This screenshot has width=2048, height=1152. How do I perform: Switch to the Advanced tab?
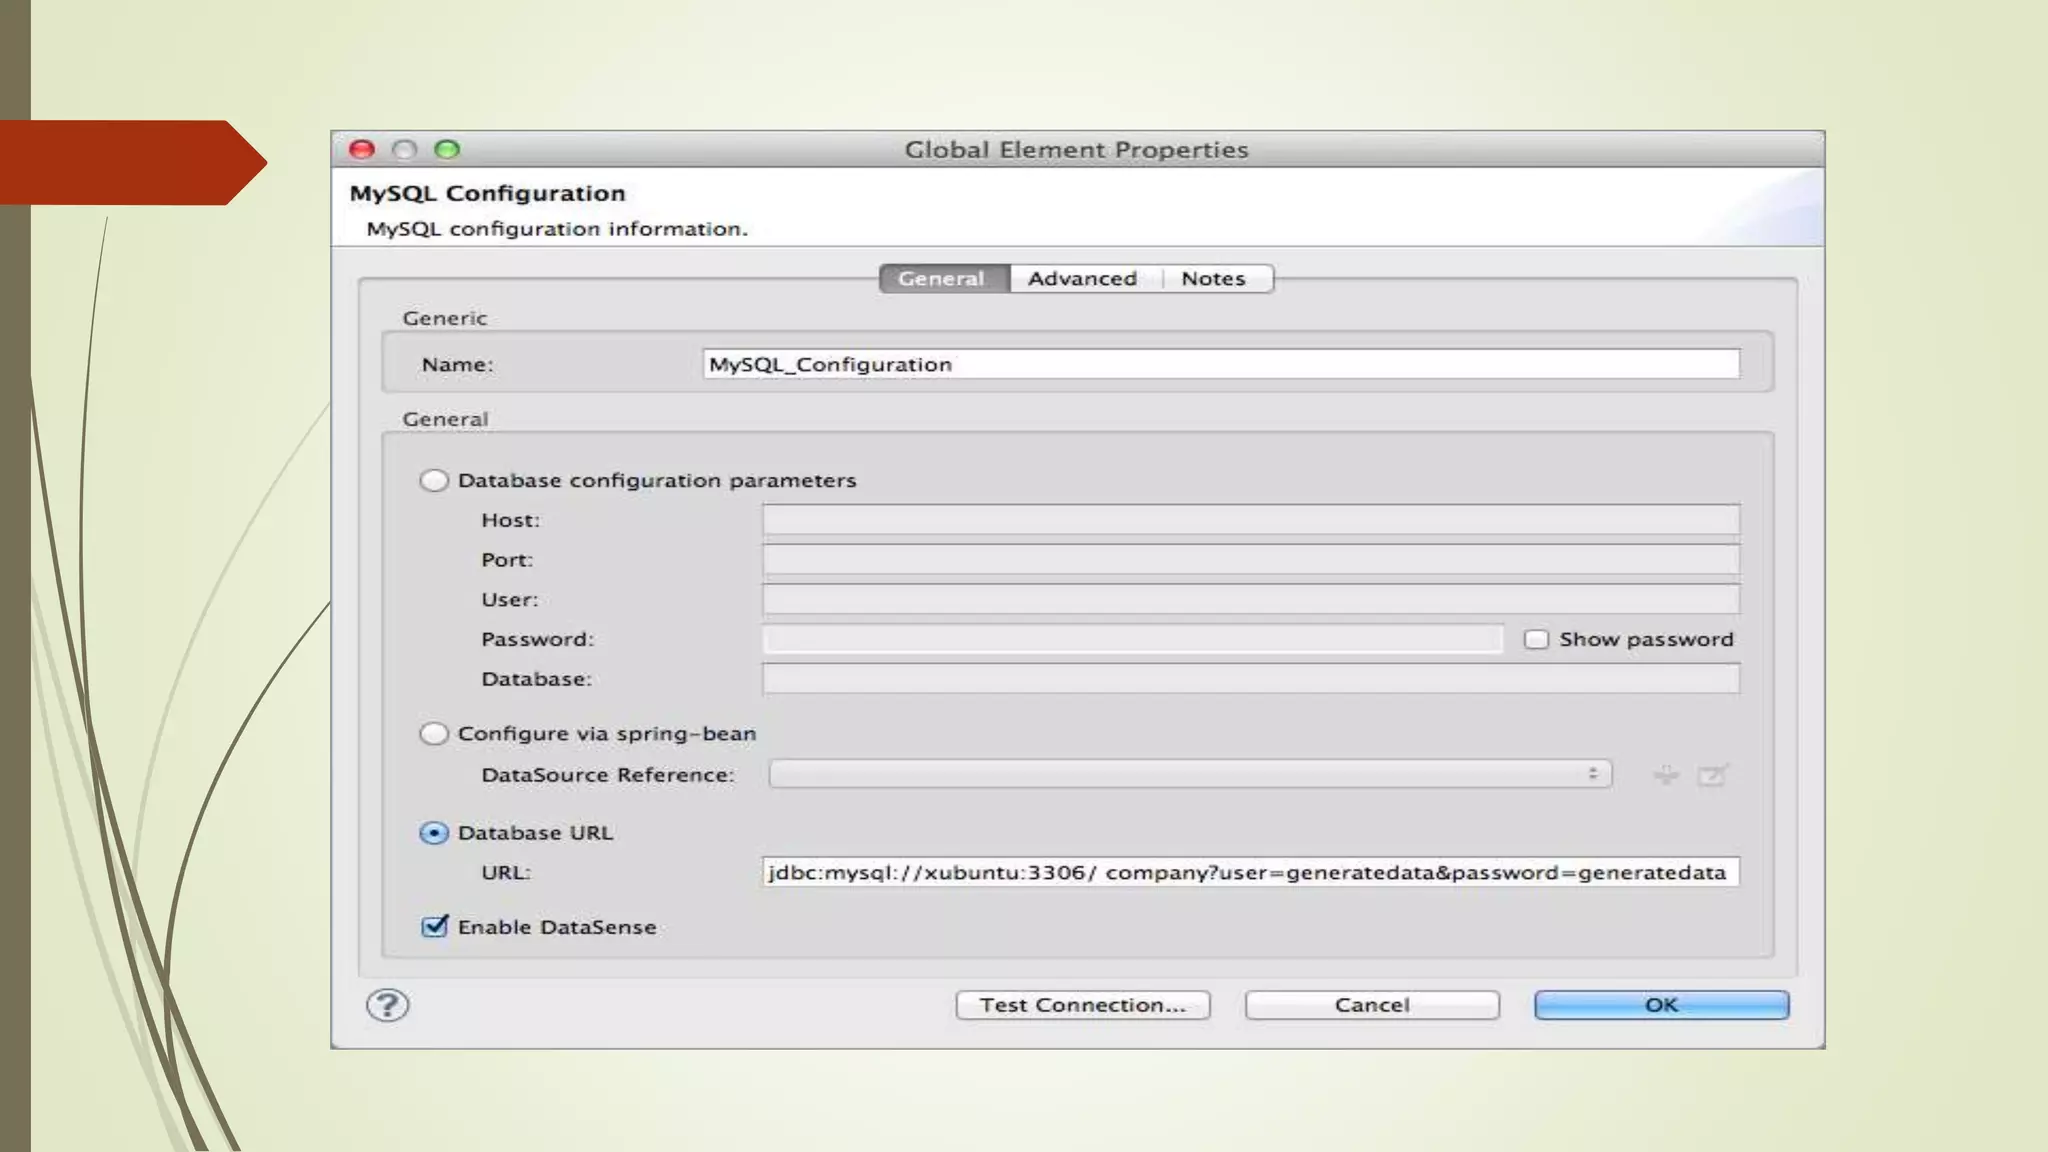pos(1082,279)
